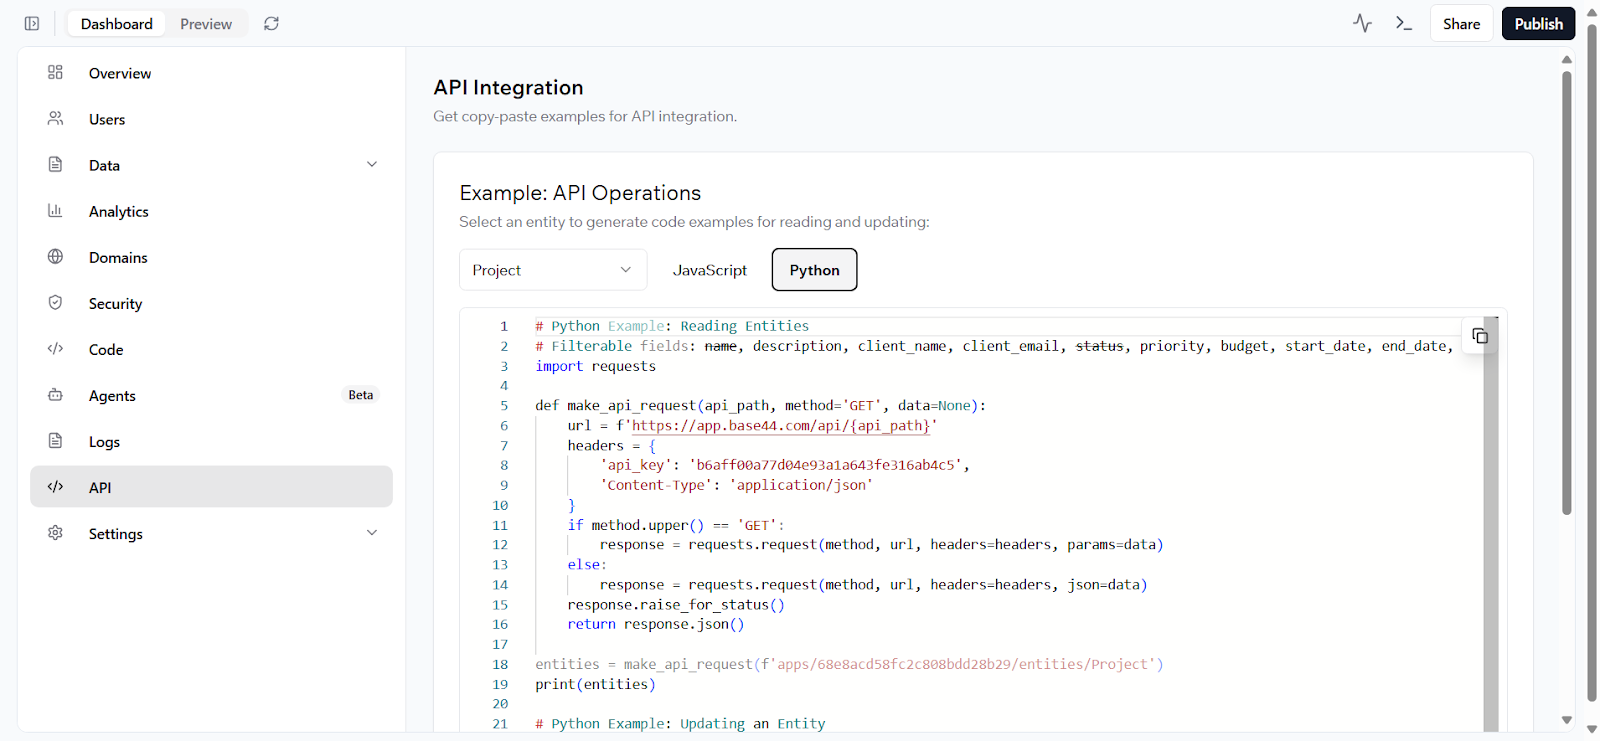The width and height of the screenshot is (1600, 741).
Task: Click the 'Content-Type' header line
Action: 736,485
